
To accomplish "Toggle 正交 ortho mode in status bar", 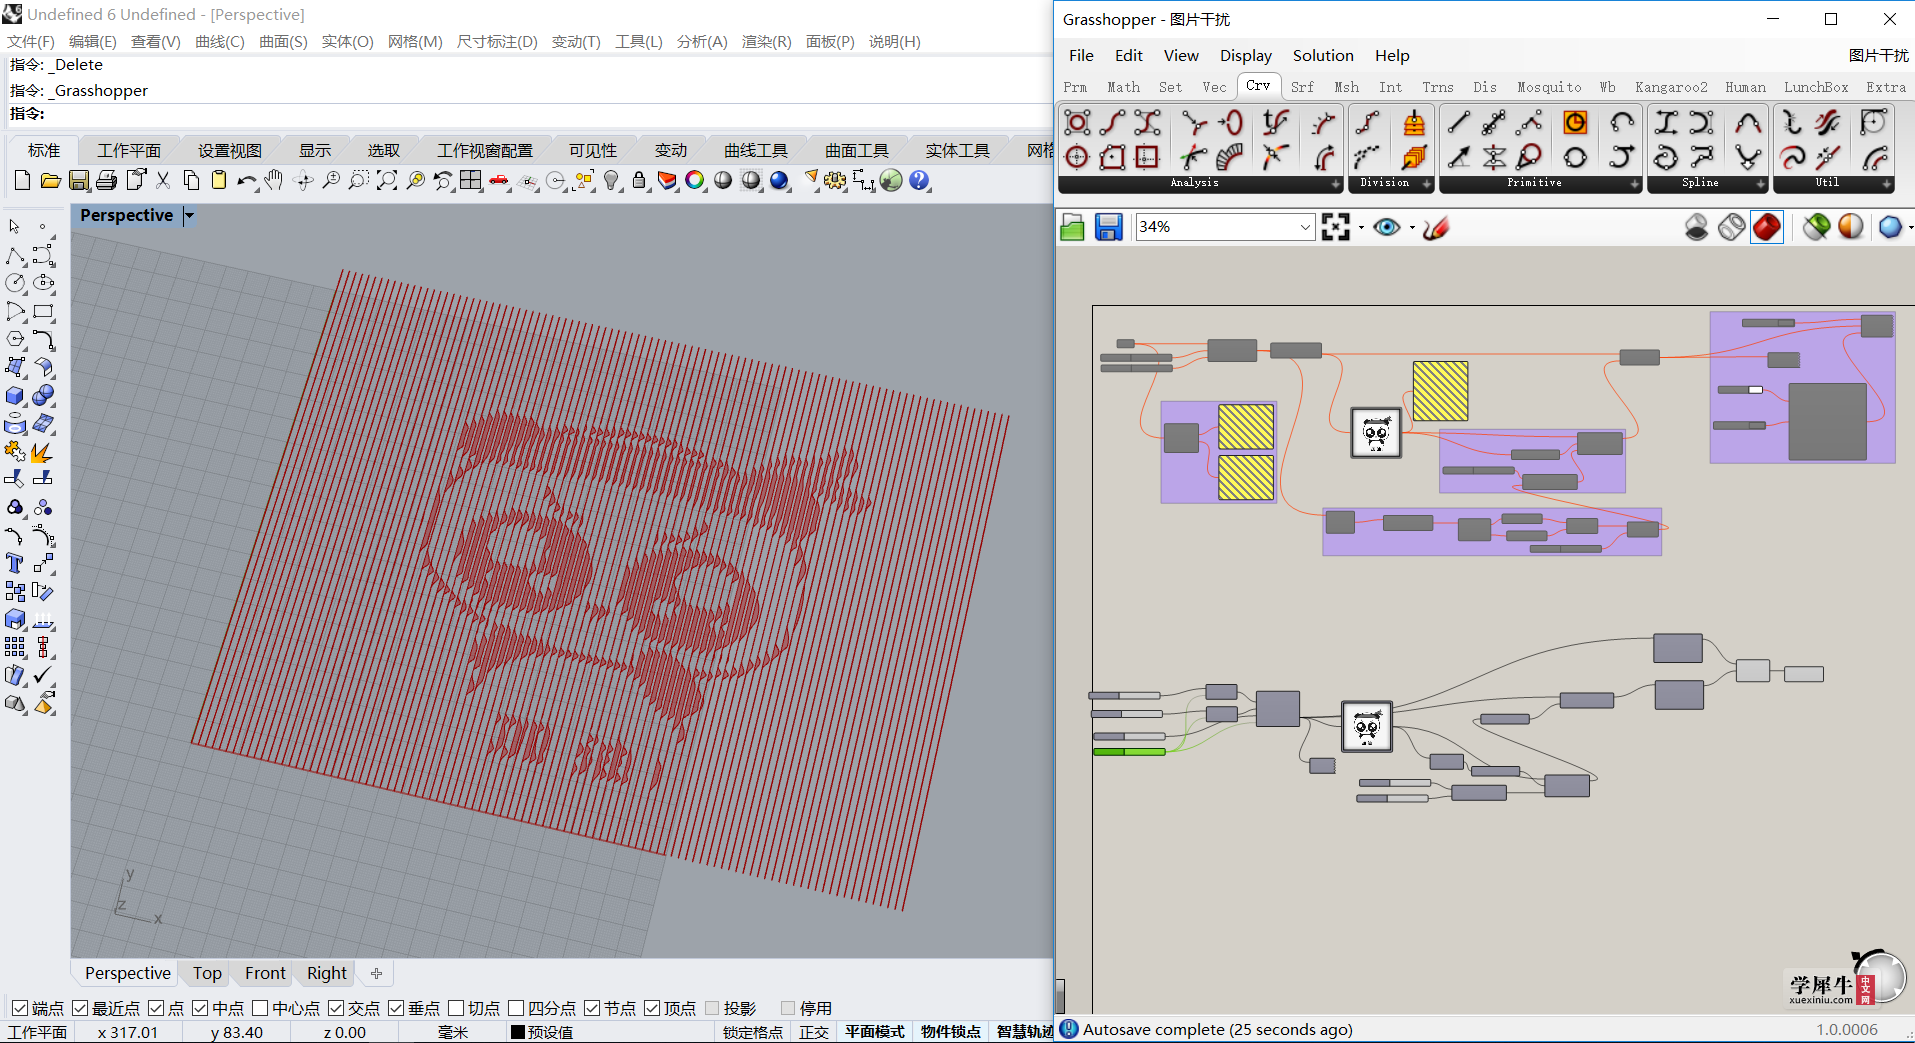I will tap(814, 1032).
